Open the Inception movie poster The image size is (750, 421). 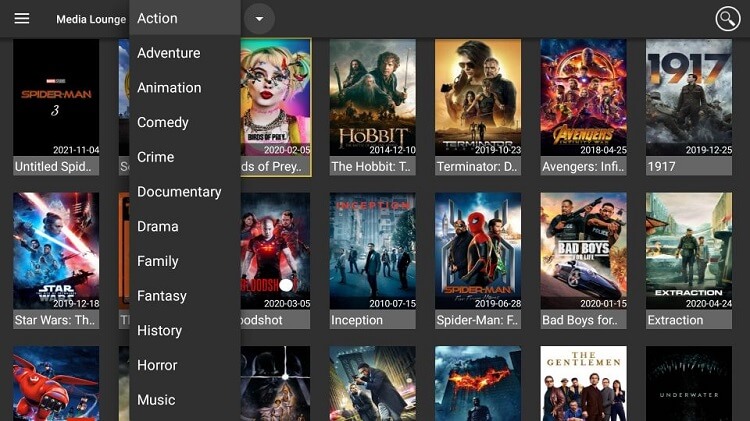[x=373, y=251]
